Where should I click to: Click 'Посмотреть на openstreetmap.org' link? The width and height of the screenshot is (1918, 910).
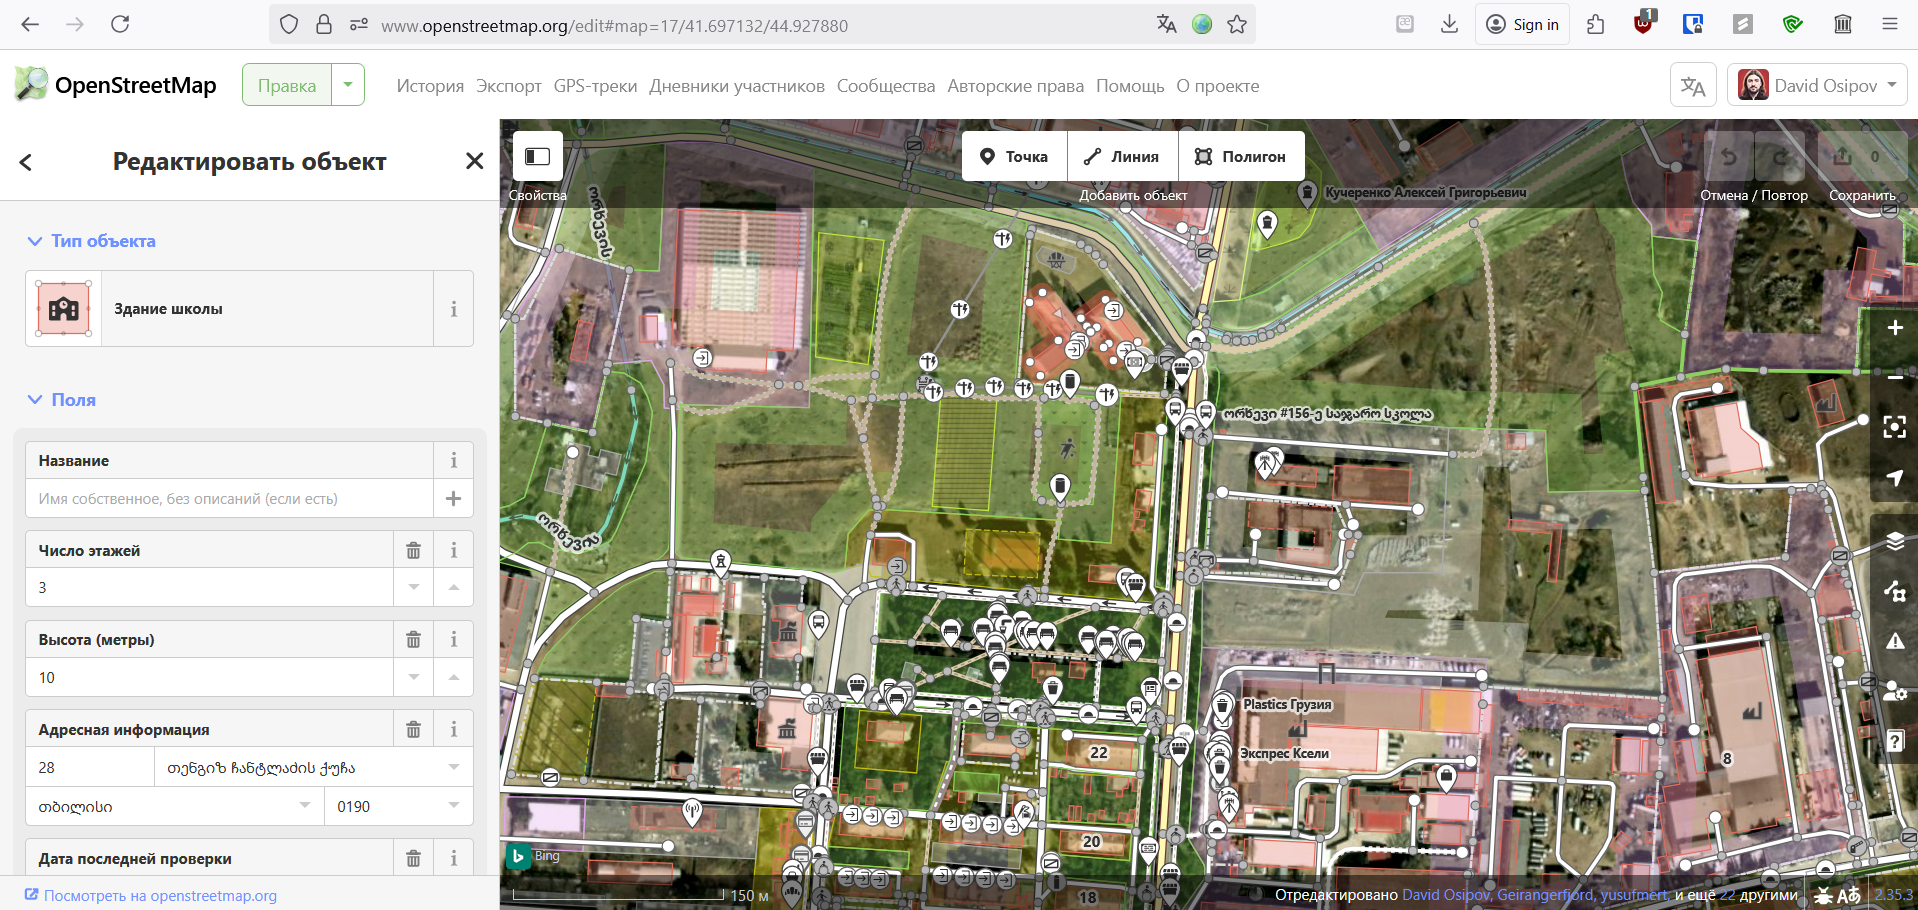click(160, 895)
